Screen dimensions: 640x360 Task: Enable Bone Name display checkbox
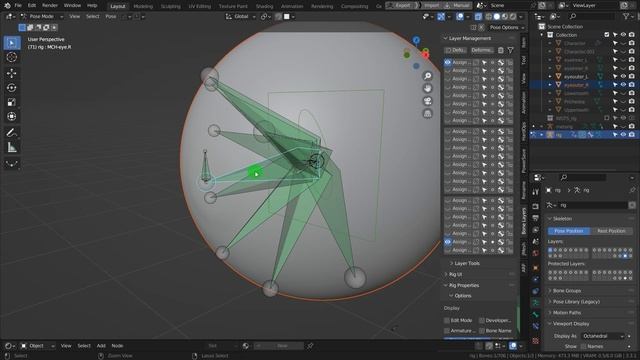482,331
